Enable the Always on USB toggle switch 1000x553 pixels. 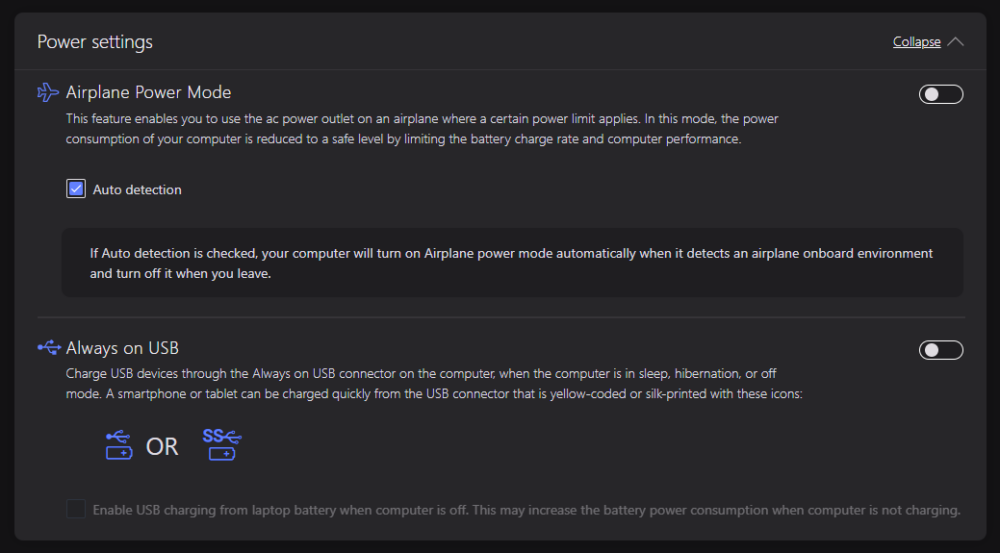940,349
